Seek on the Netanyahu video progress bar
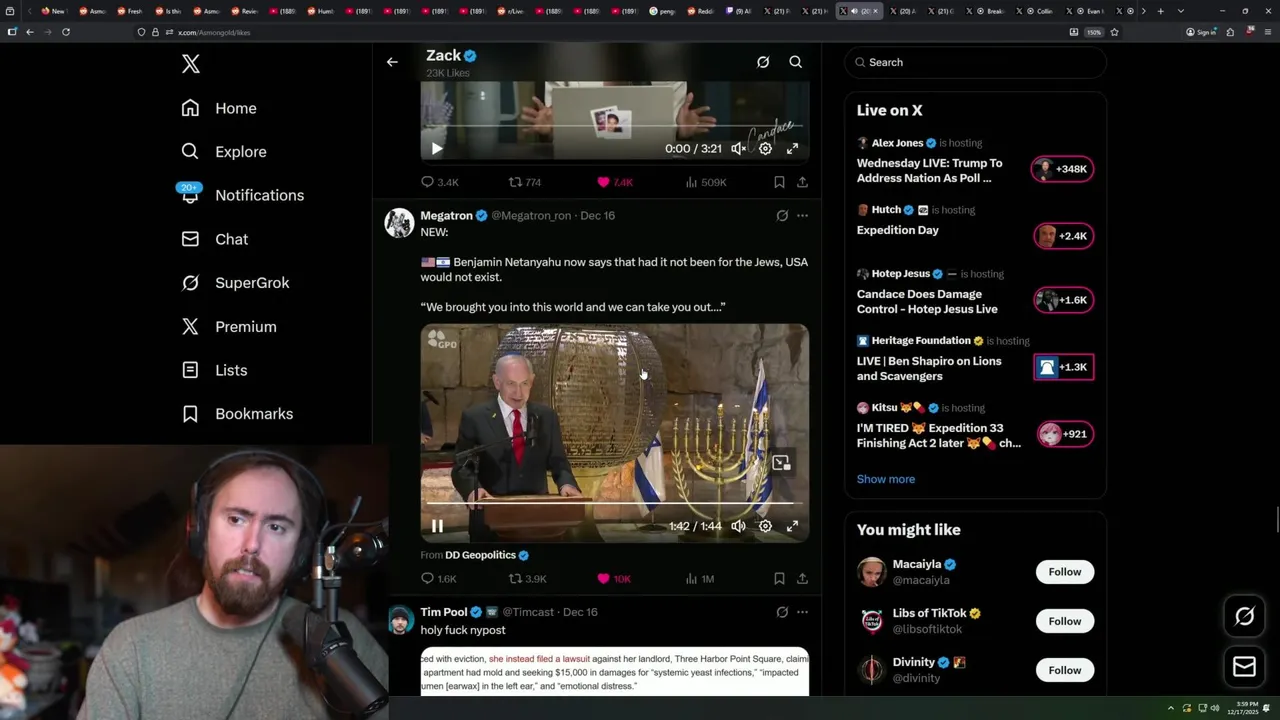The width and height of the screenshot is (1280, 720). (x=614, y=504)
